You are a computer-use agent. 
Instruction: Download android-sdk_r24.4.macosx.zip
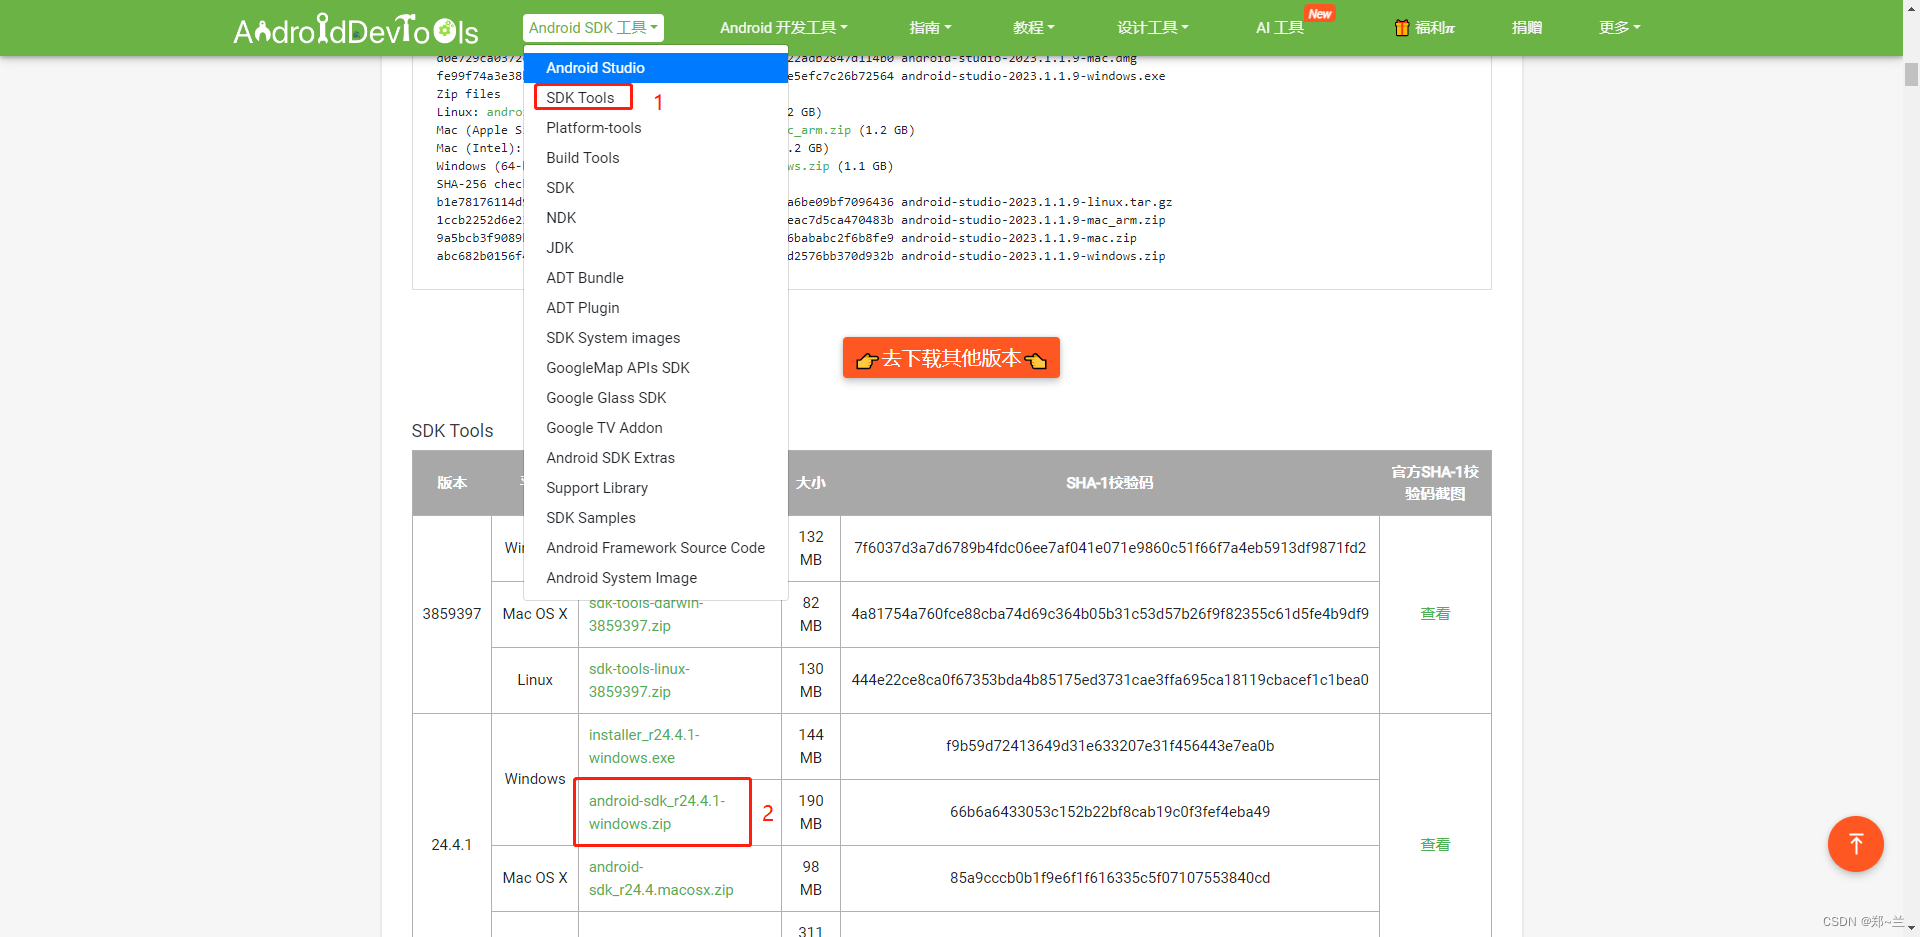pyautogui.click(x=661, y=878)
